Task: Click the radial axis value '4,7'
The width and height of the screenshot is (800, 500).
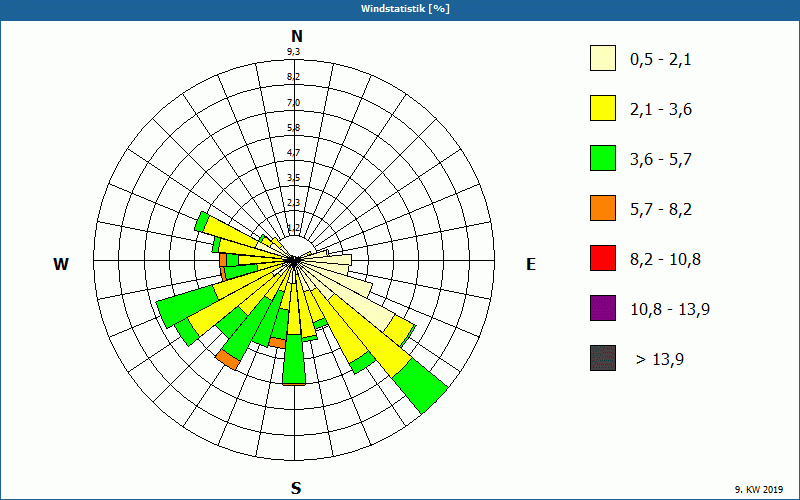Action: point(293,153)
